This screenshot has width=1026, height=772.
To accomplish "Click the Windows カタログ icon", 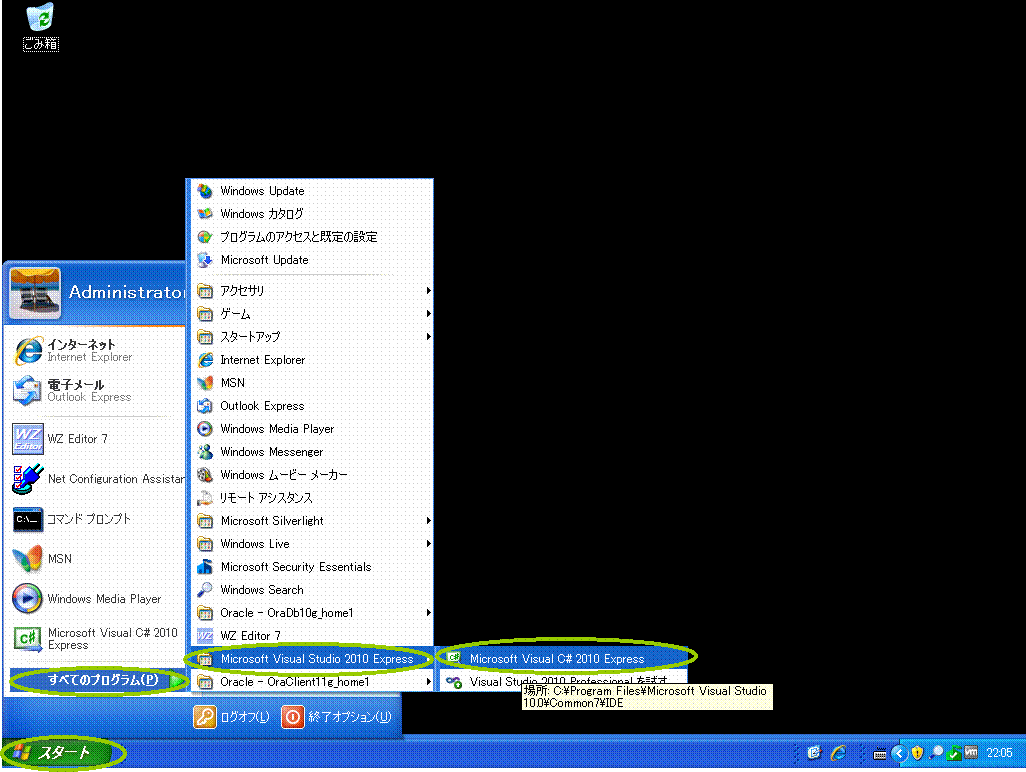I will click(x=205, y=213).
